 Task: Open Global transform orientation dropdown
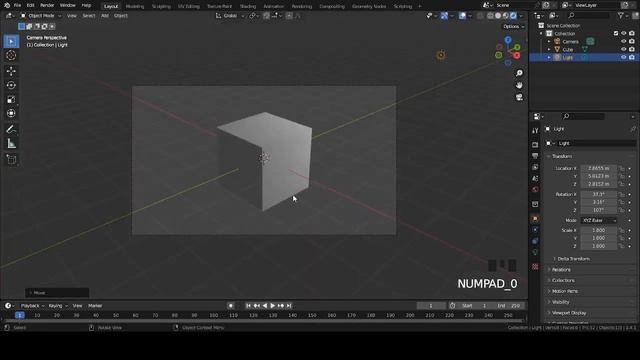[230, 16]
